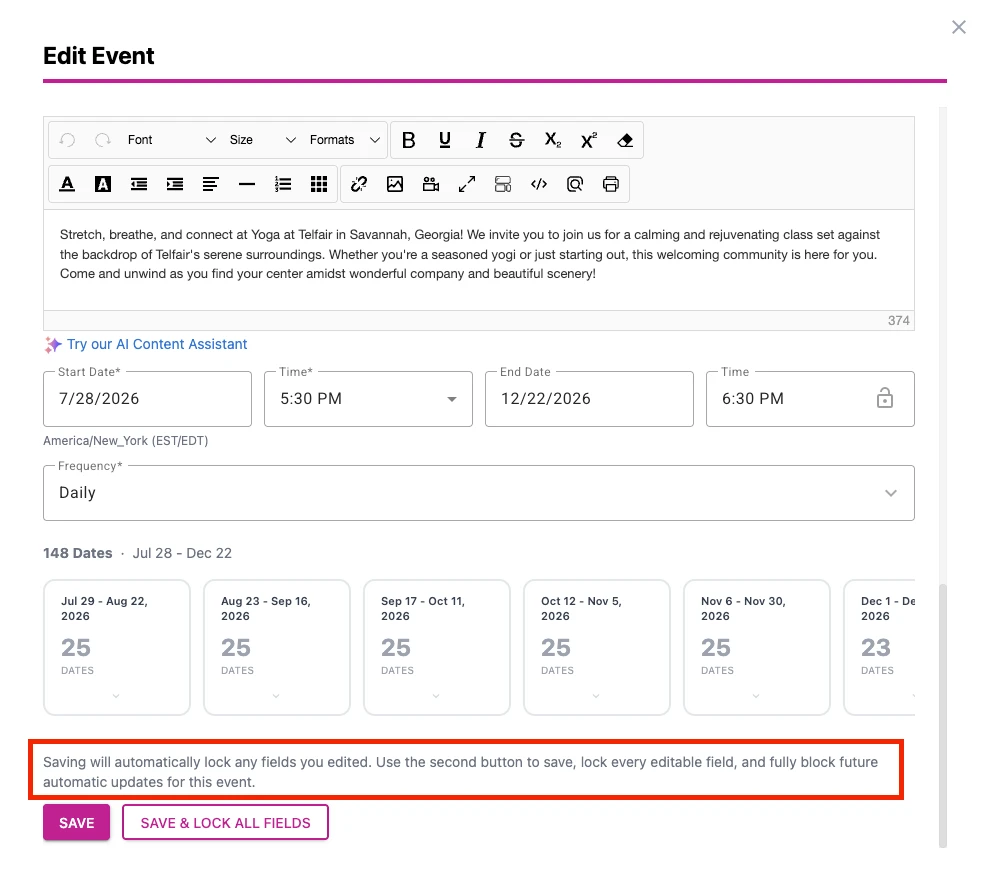Viewport: 981px width, 872px height.
Task: Close the Edit Event dialog
Action: click(958, 27)
